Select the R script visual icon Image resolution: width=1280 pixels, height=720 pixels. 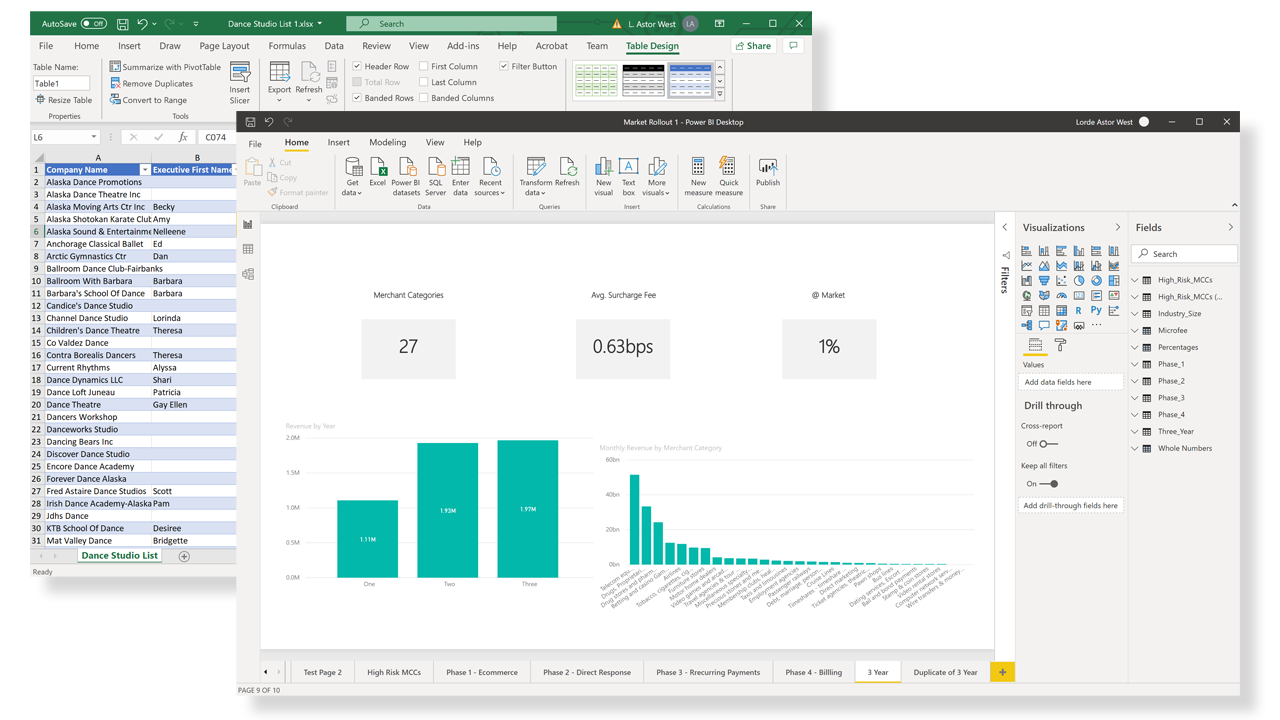coord(1079,310)
